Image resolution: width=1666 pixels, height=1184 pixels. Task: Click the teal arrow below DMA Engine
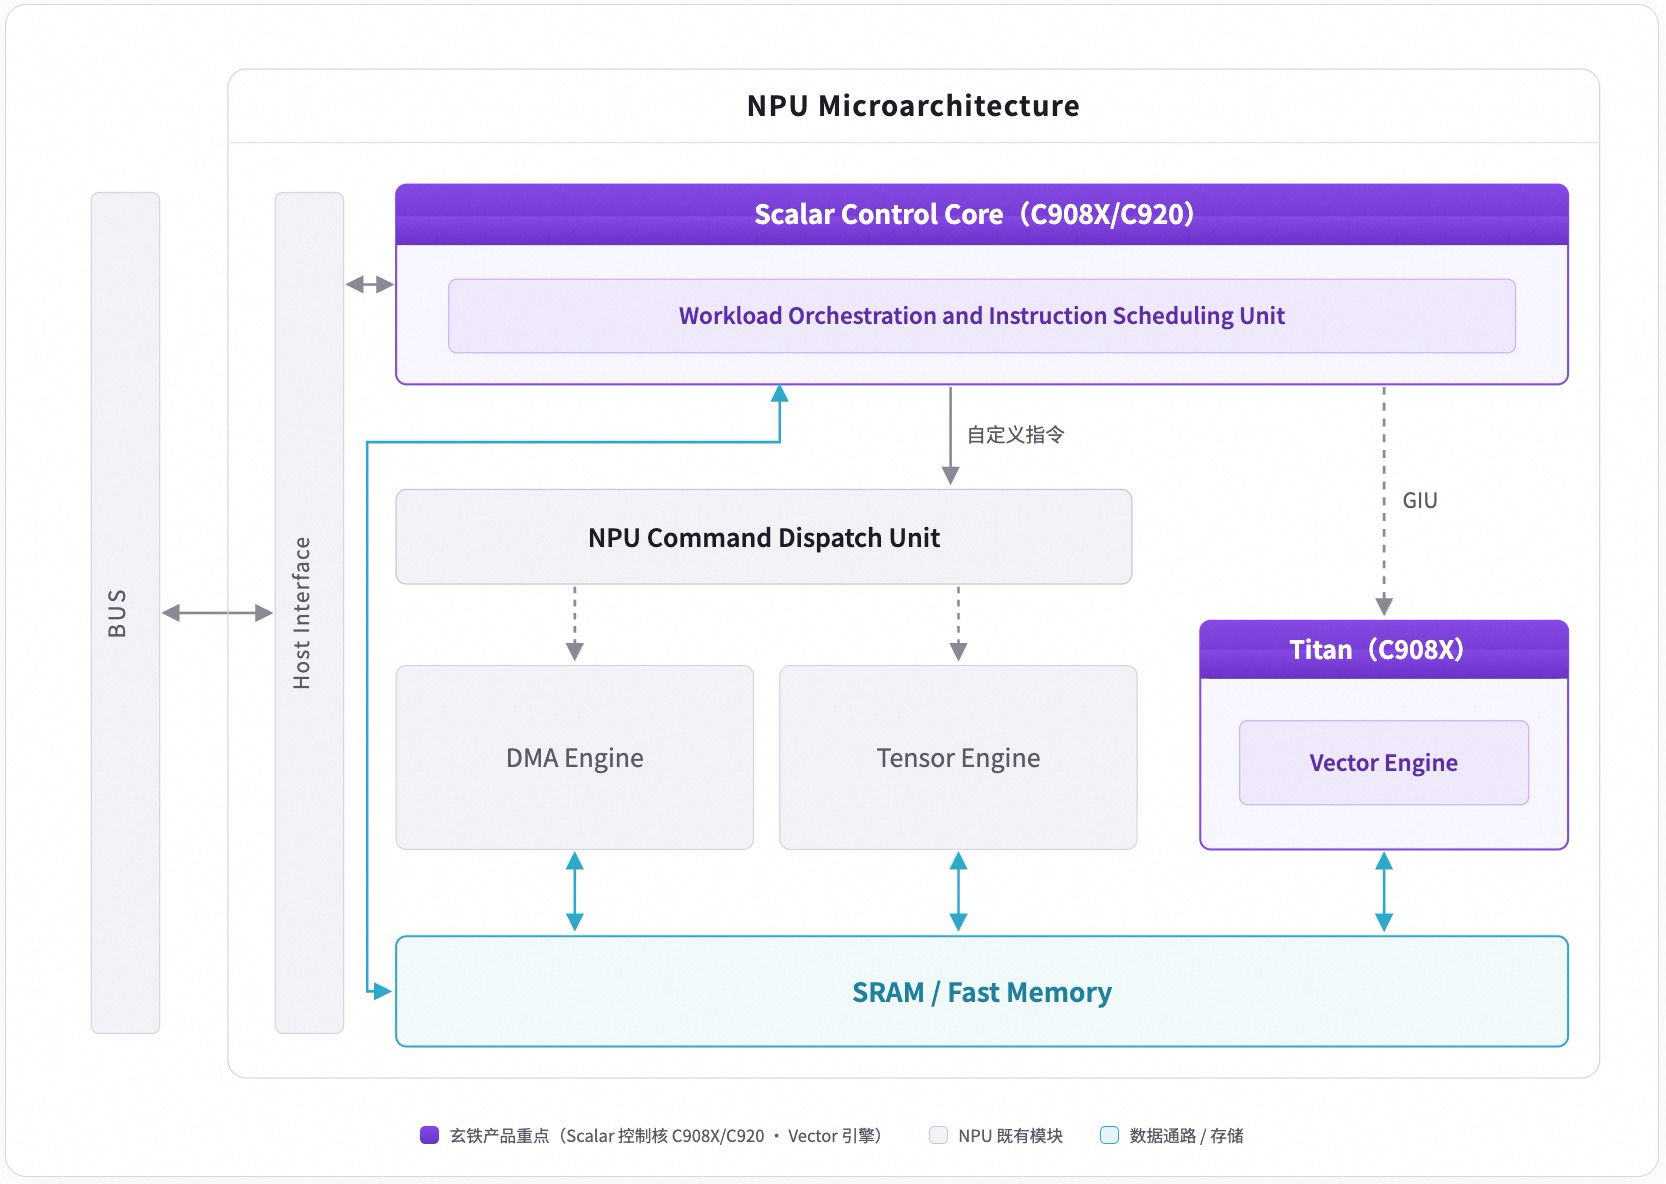point(574,891)
